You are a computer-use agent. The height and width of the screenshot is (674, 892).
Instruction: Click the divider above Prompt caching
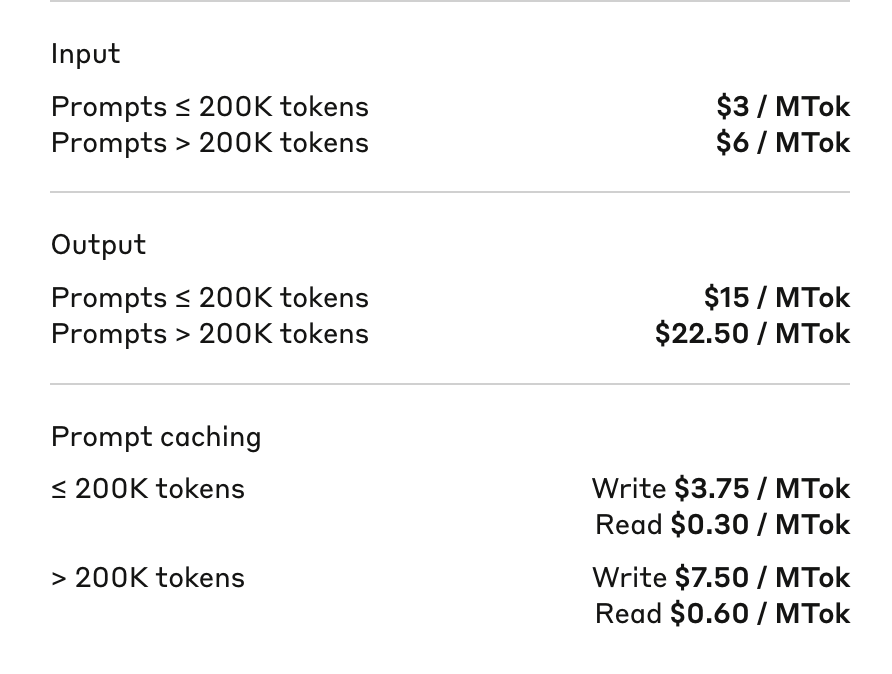coord(450,384)
